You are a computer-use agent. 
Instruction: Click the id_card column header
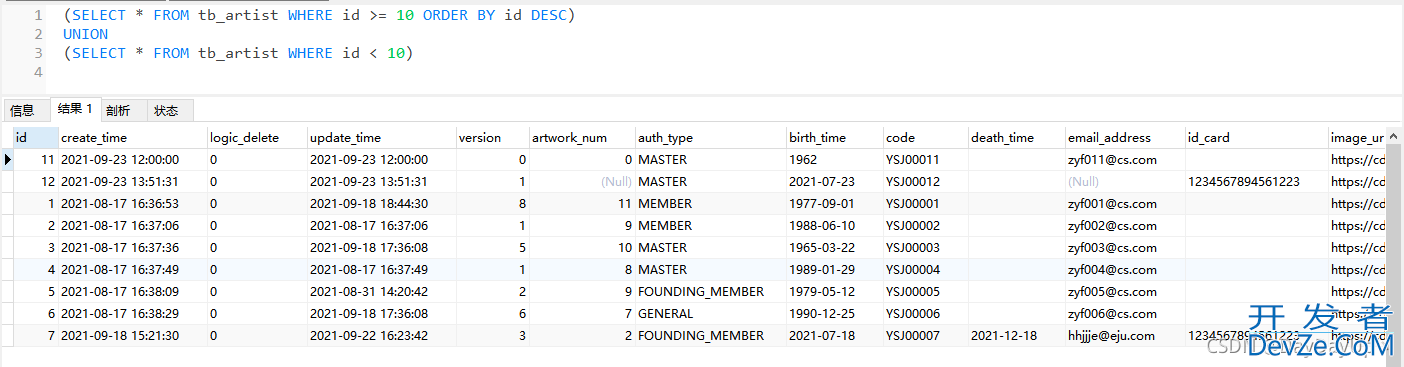point(1256,138)
